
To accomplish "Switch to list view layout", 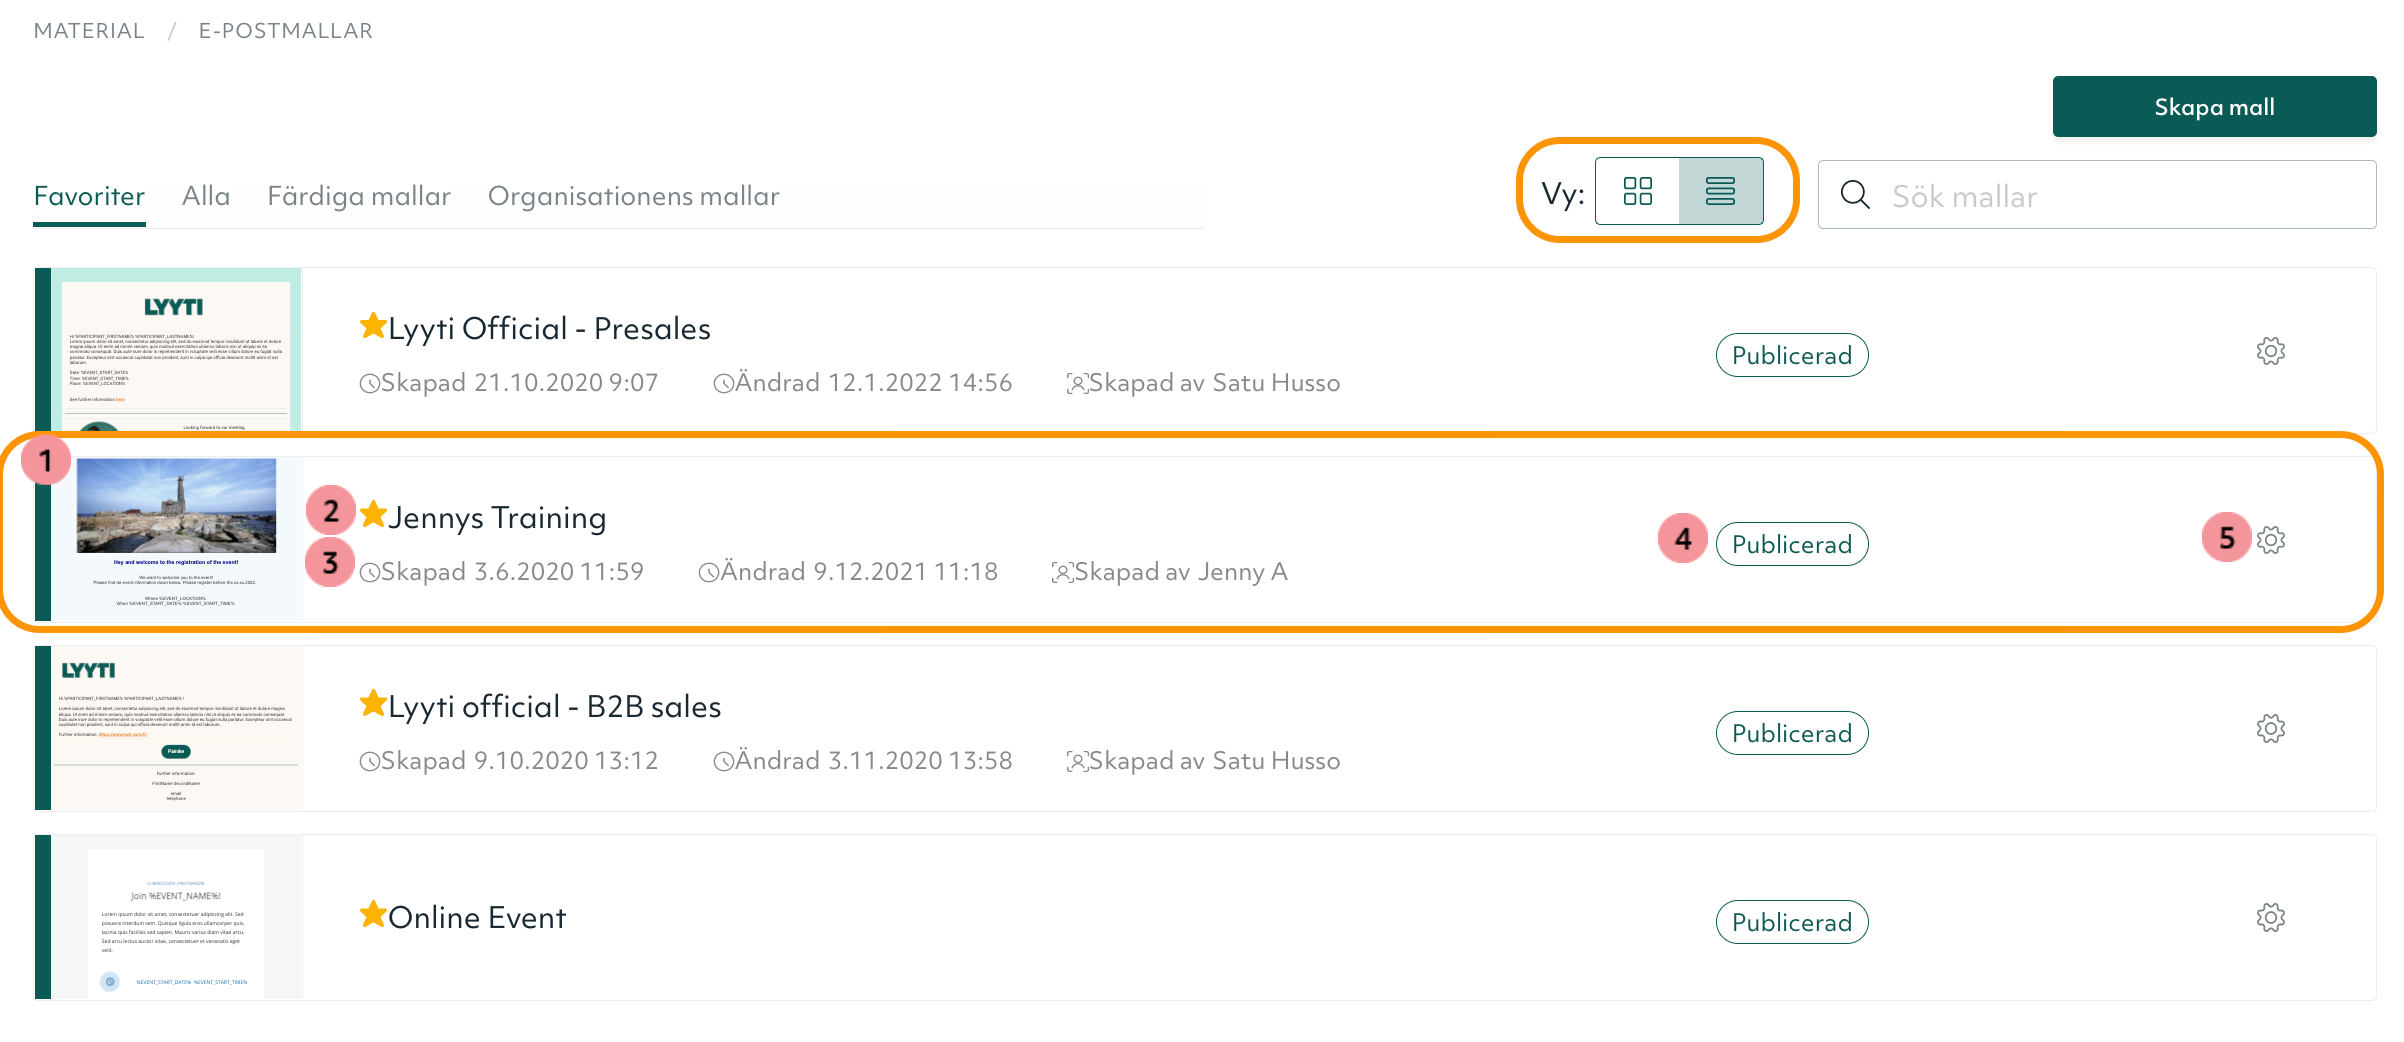I will (1720, 191).
